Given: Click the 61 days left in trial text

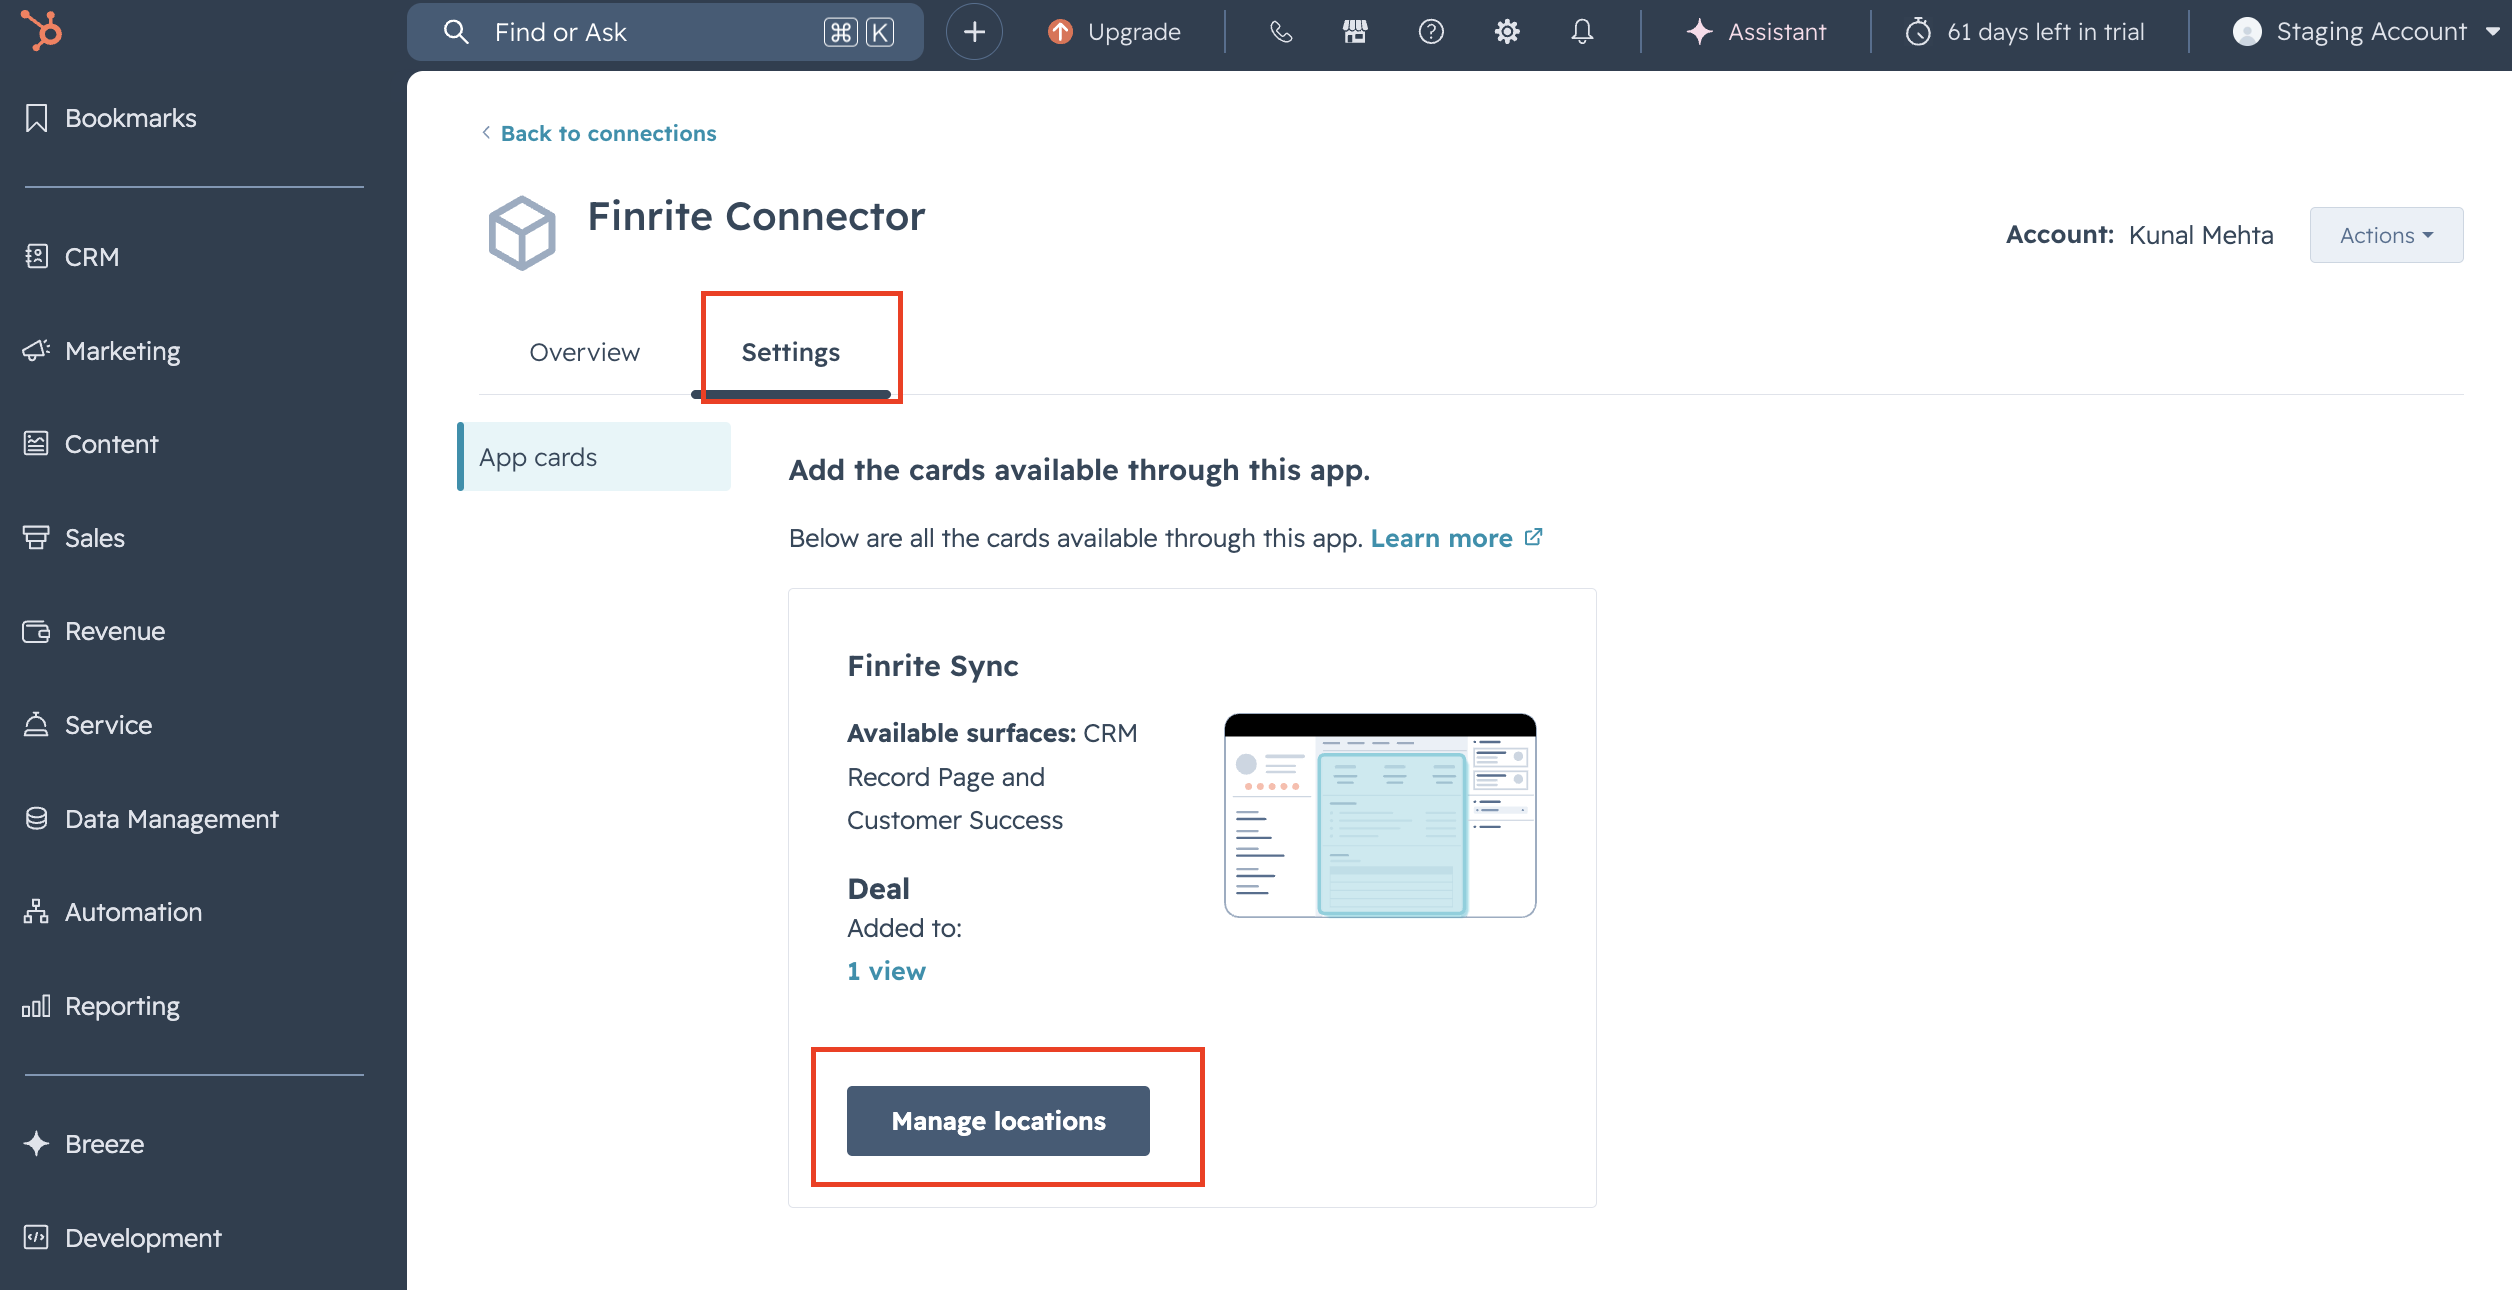Looking at the screenshot, I should [2045, 32].
